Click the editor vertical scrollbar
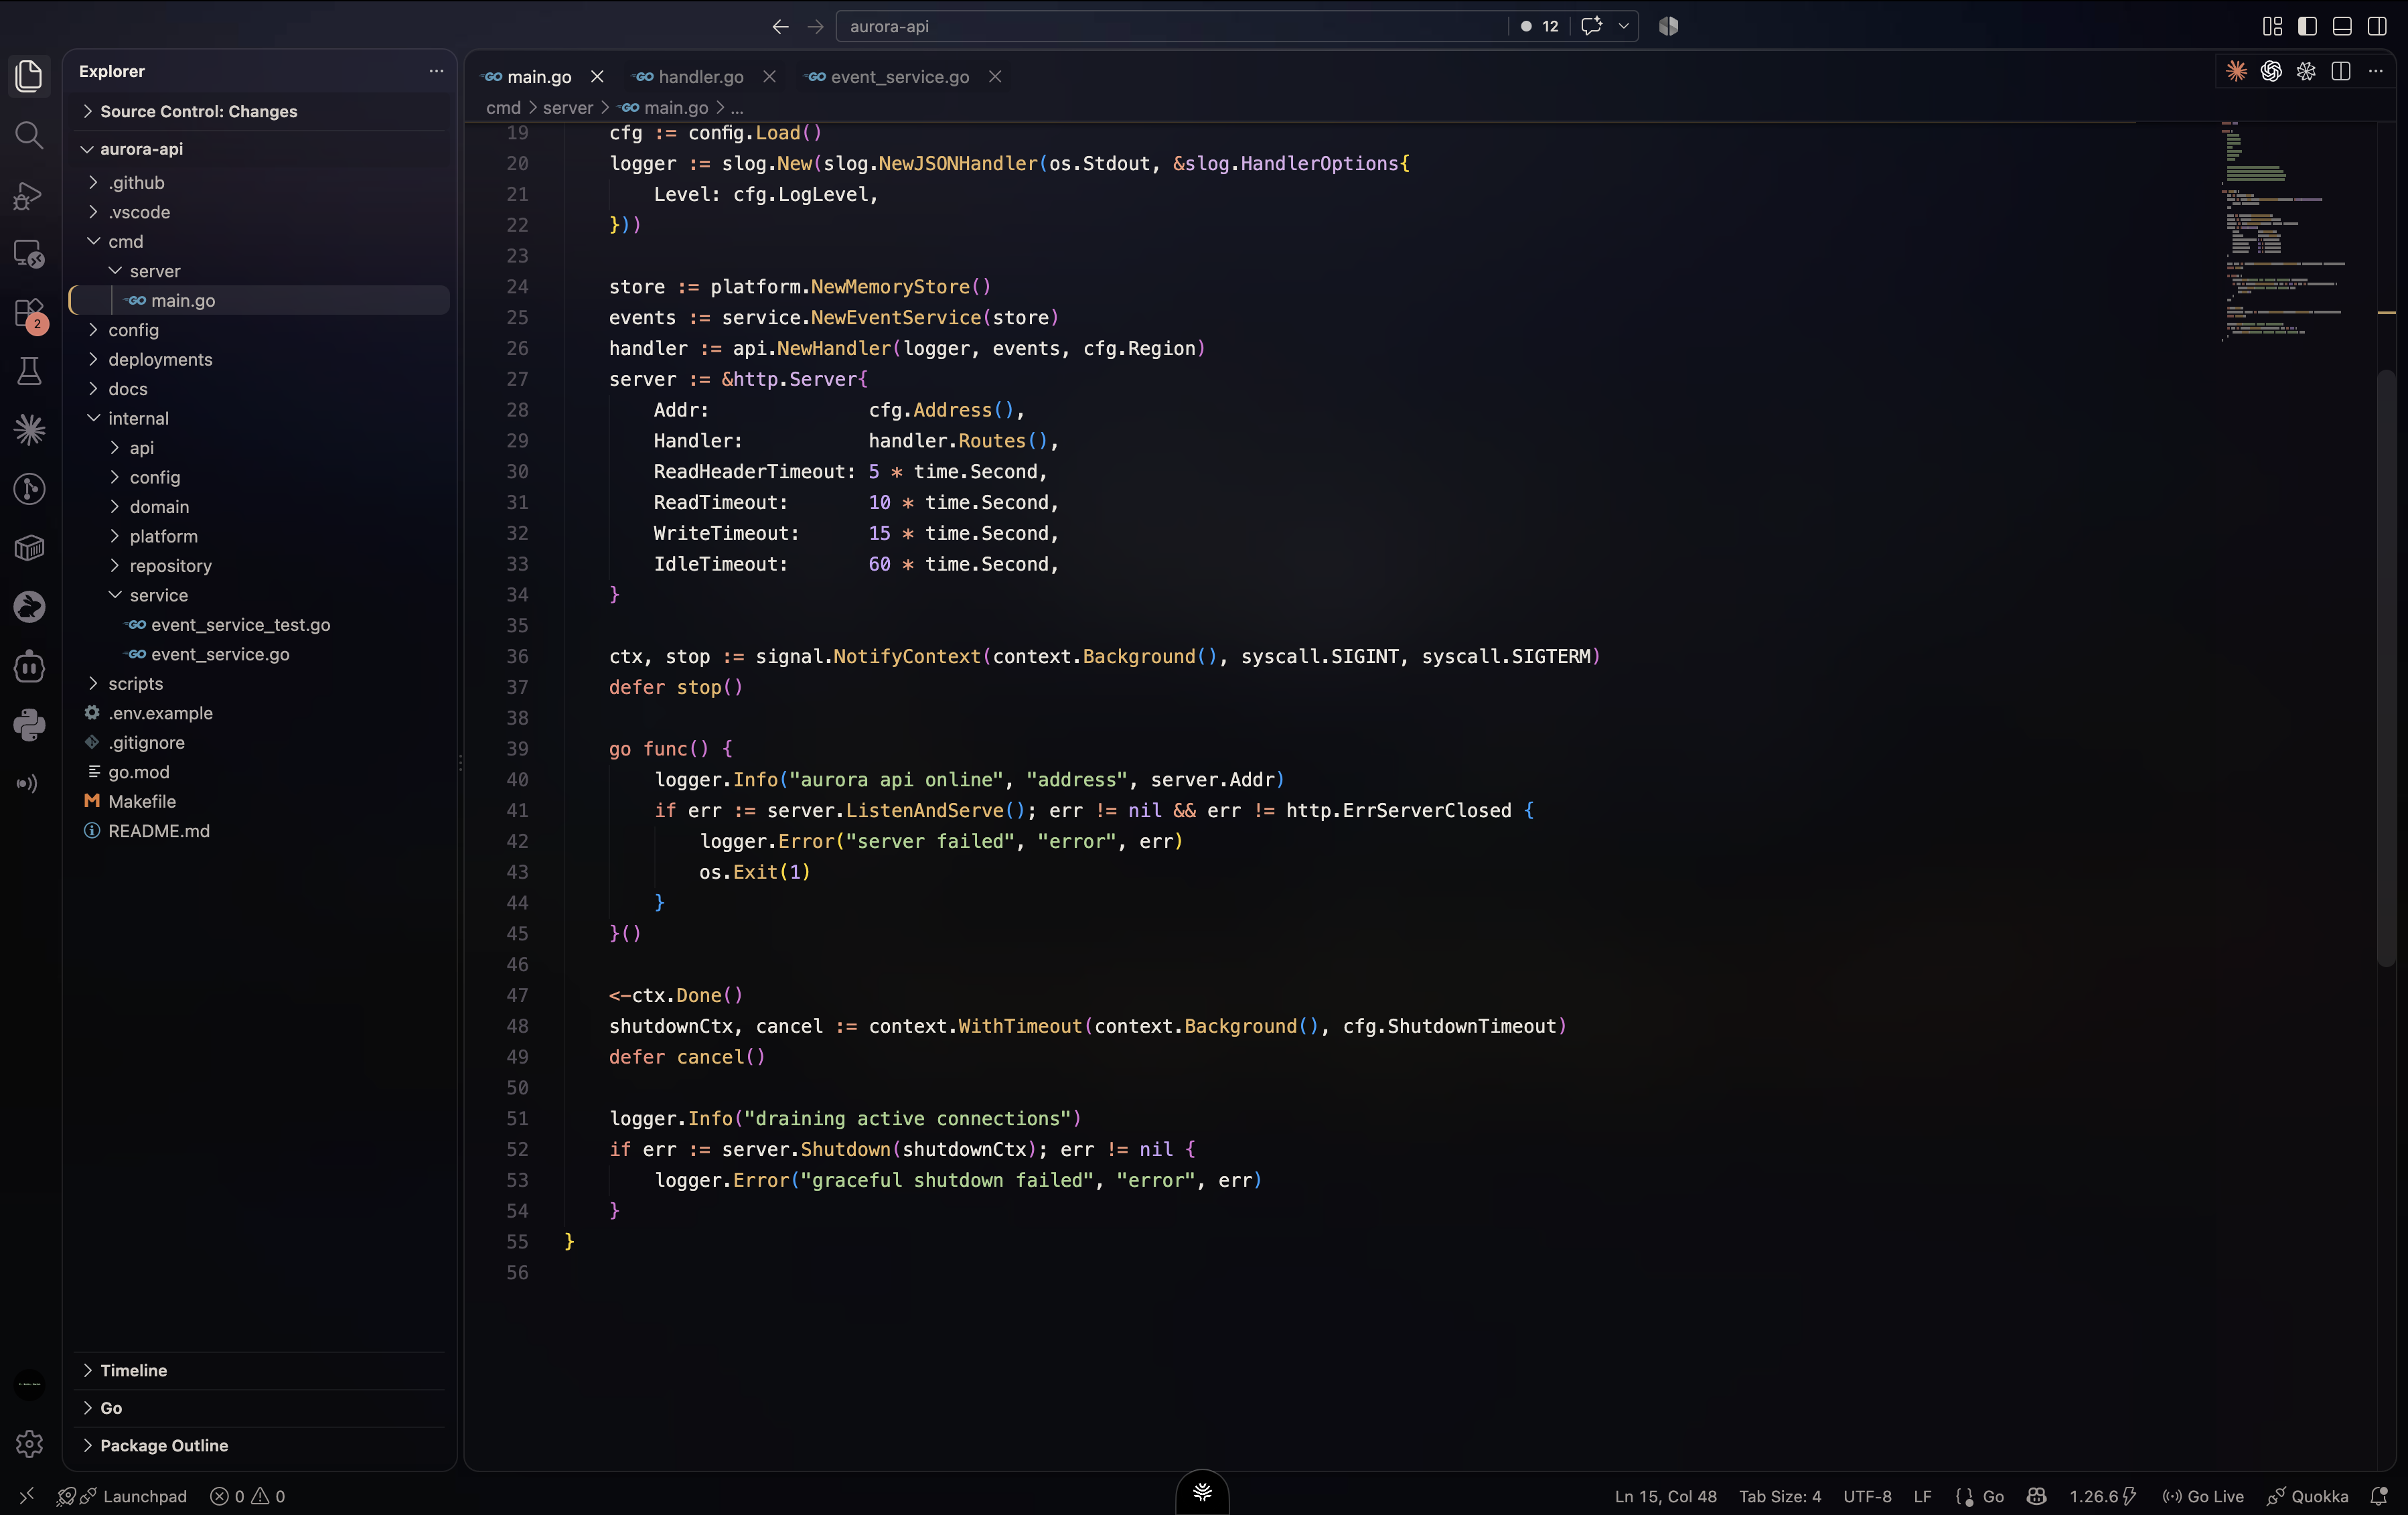2408x1515 pixels. point(2386,667)
